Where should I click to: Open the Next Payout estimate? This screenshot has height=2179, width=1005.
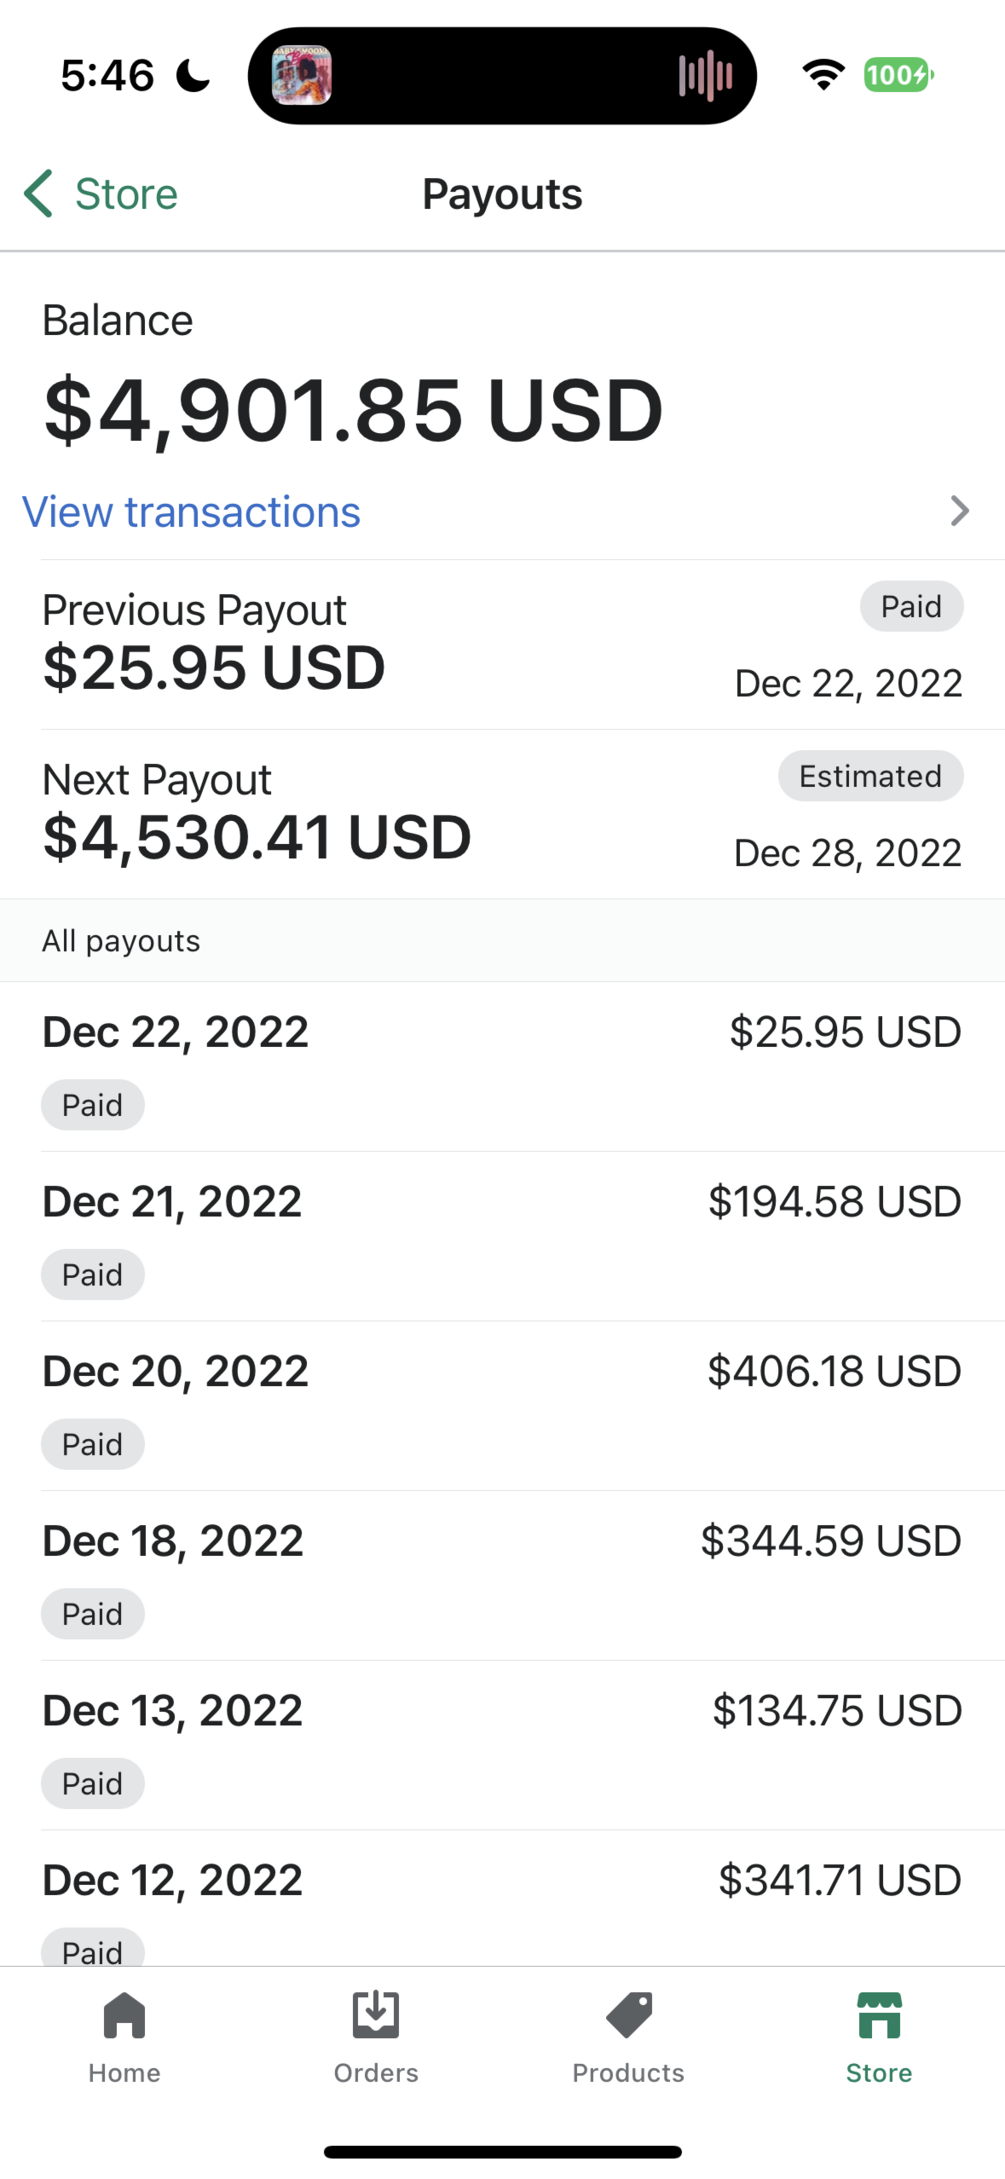pos(502,814)
